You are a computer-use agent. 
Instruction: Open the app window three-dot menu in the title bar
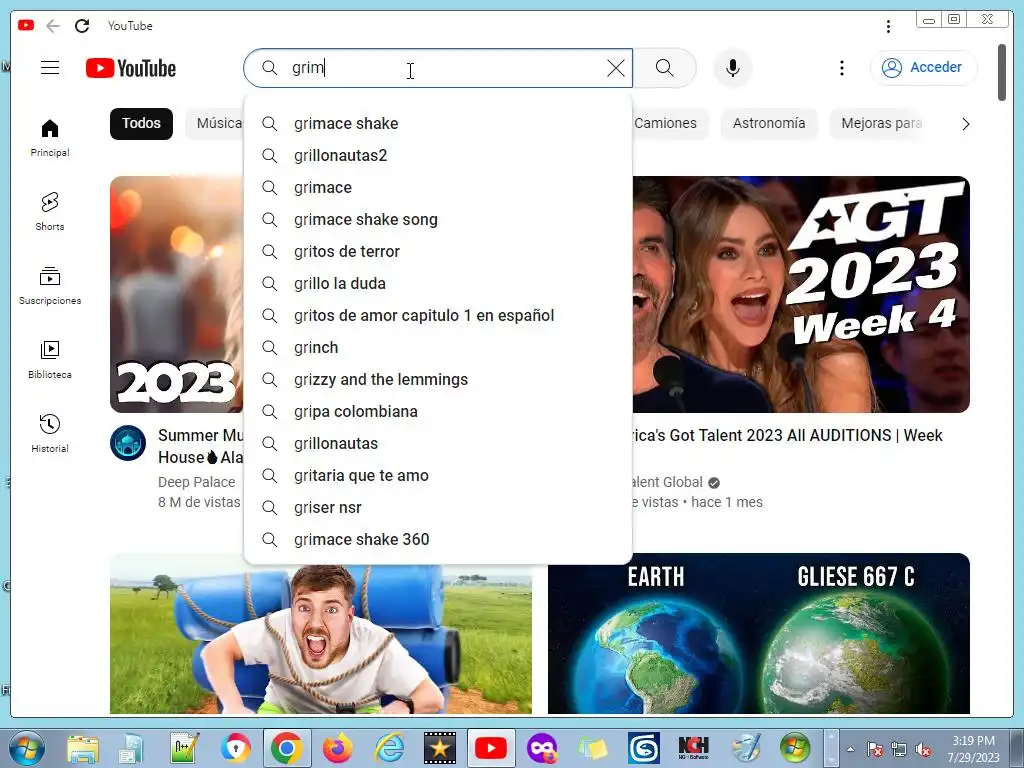[x=888, y=26]
